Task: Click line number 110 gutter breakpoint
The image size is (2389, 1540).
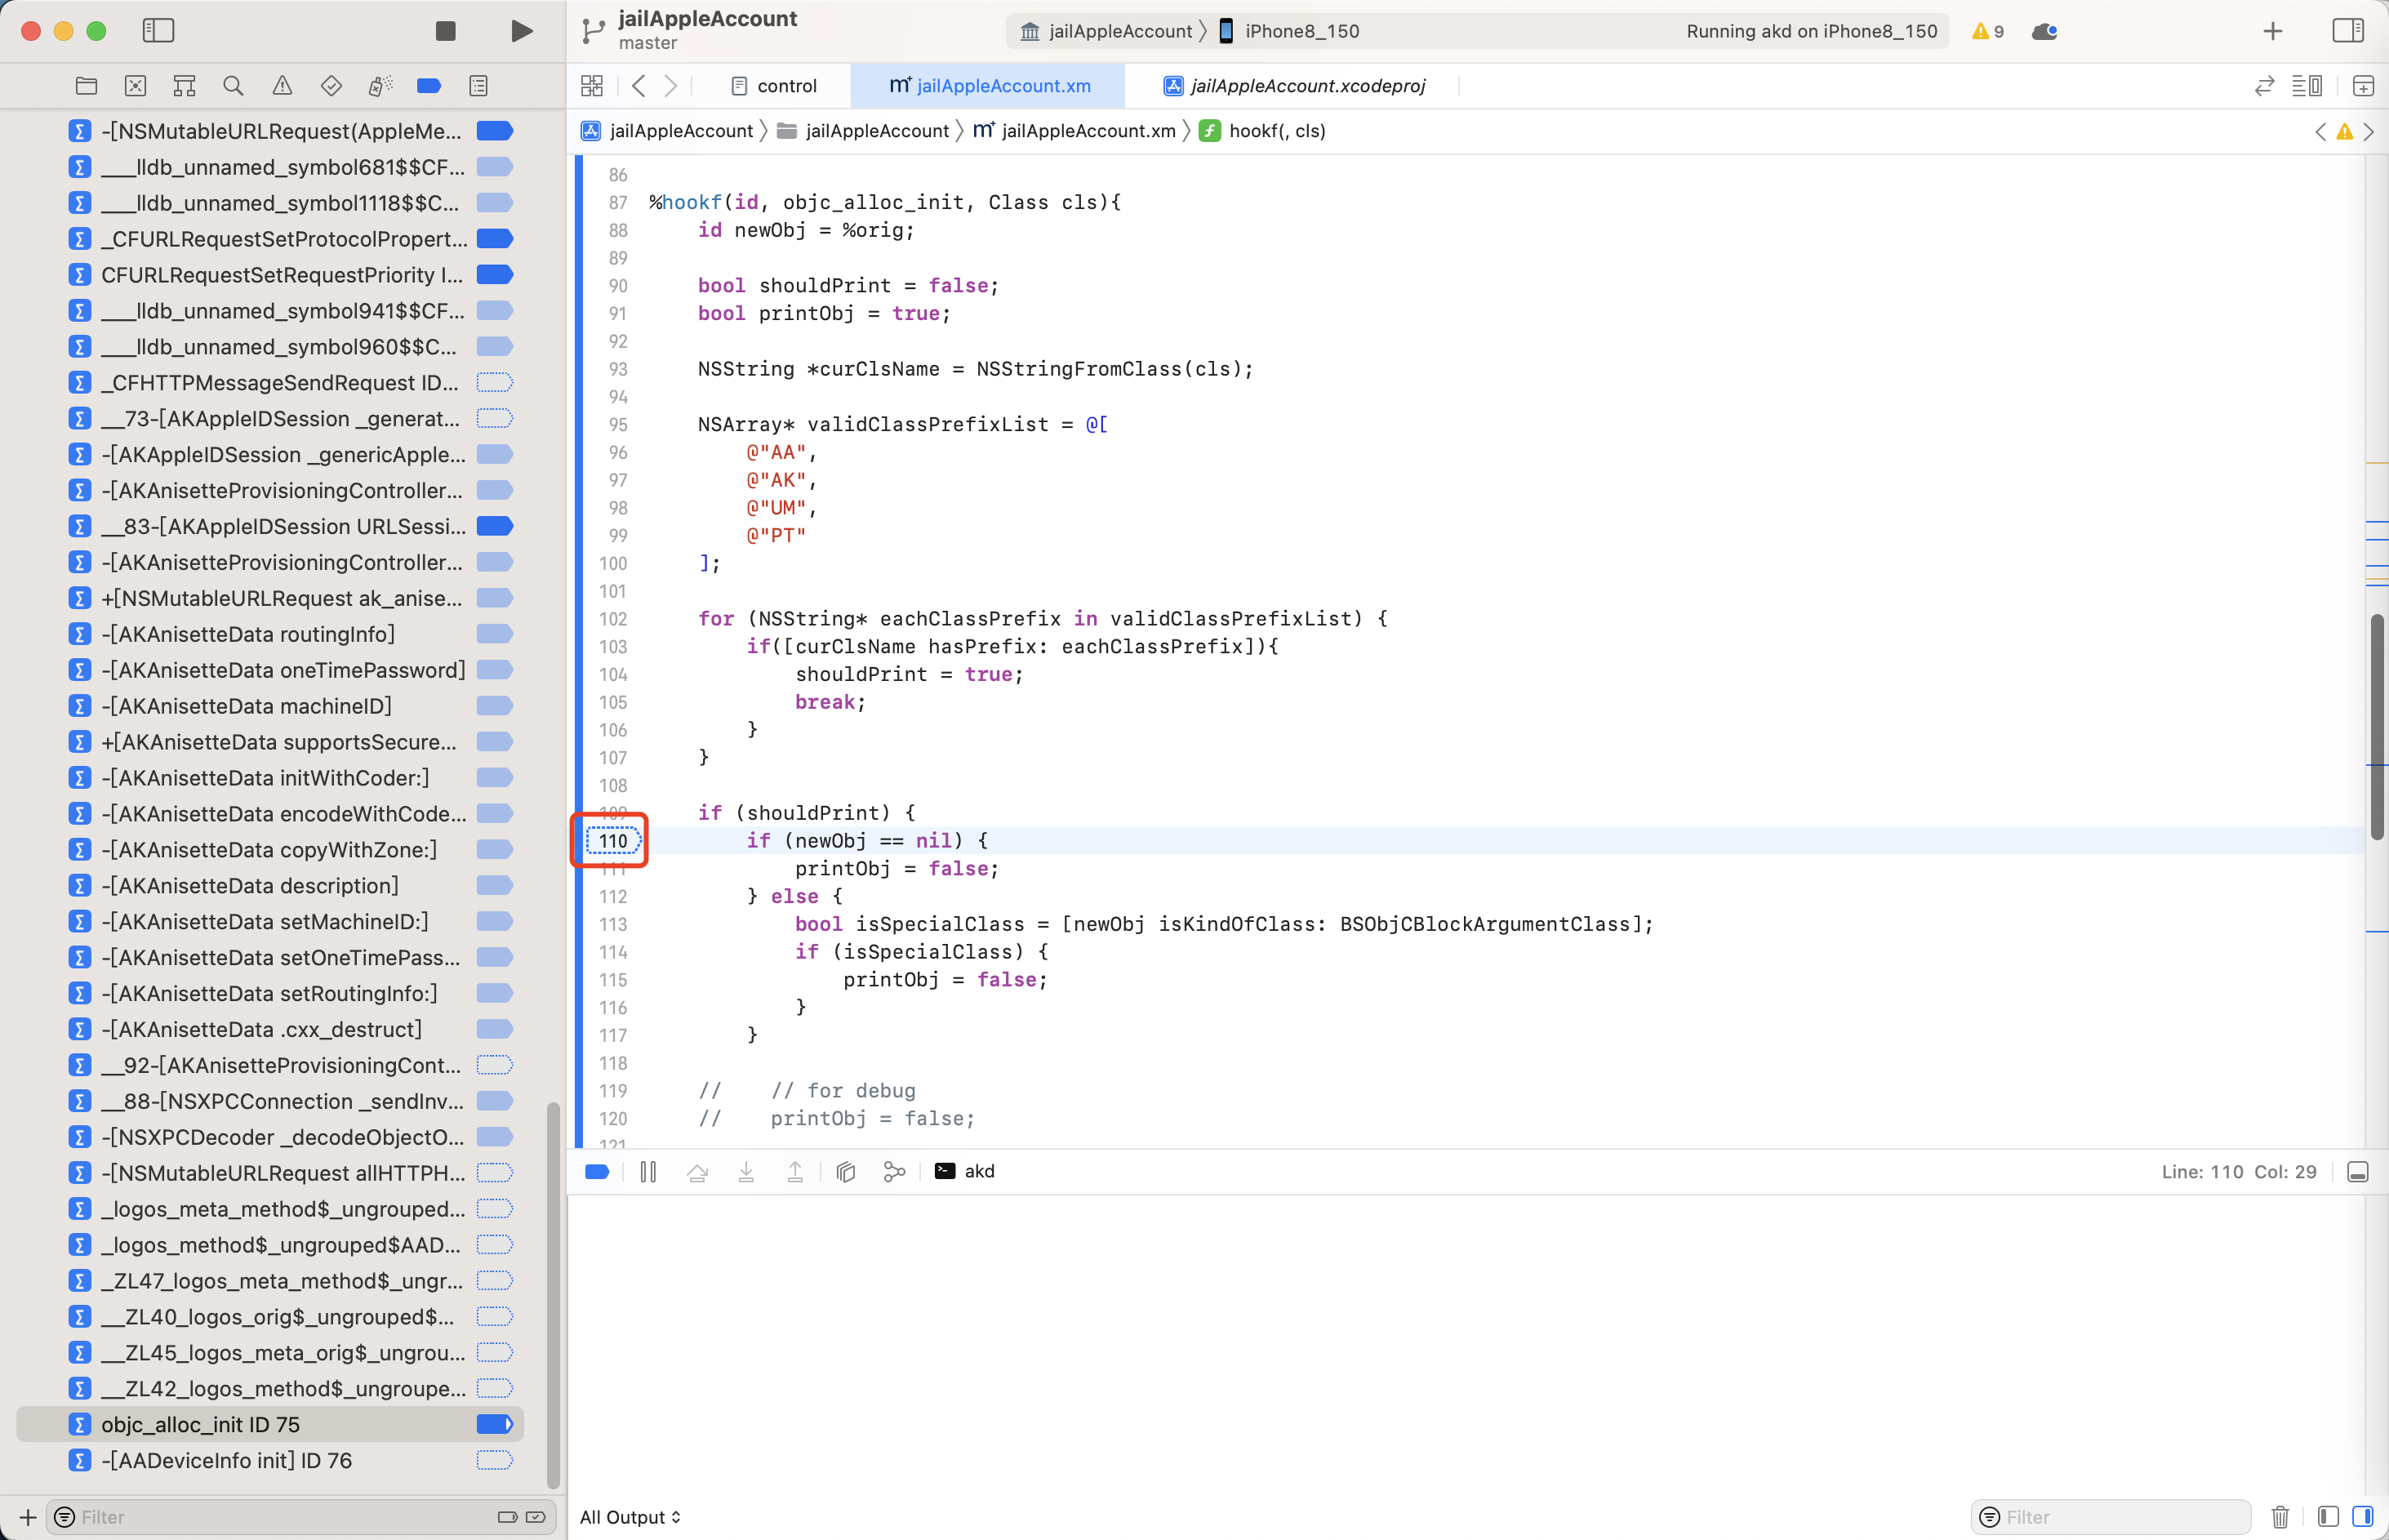Action: click(613, 841)
